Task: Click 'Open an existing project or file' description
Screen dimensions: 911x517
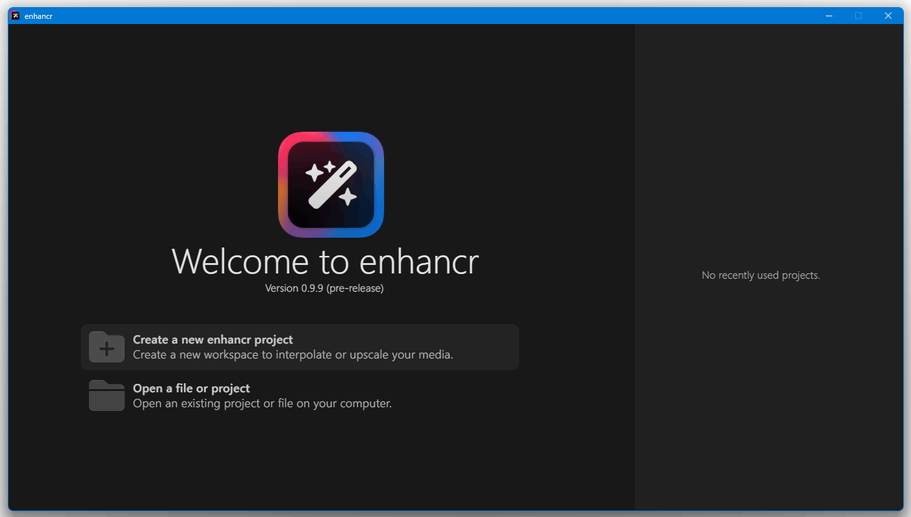Action: click(x=262, y=404)
